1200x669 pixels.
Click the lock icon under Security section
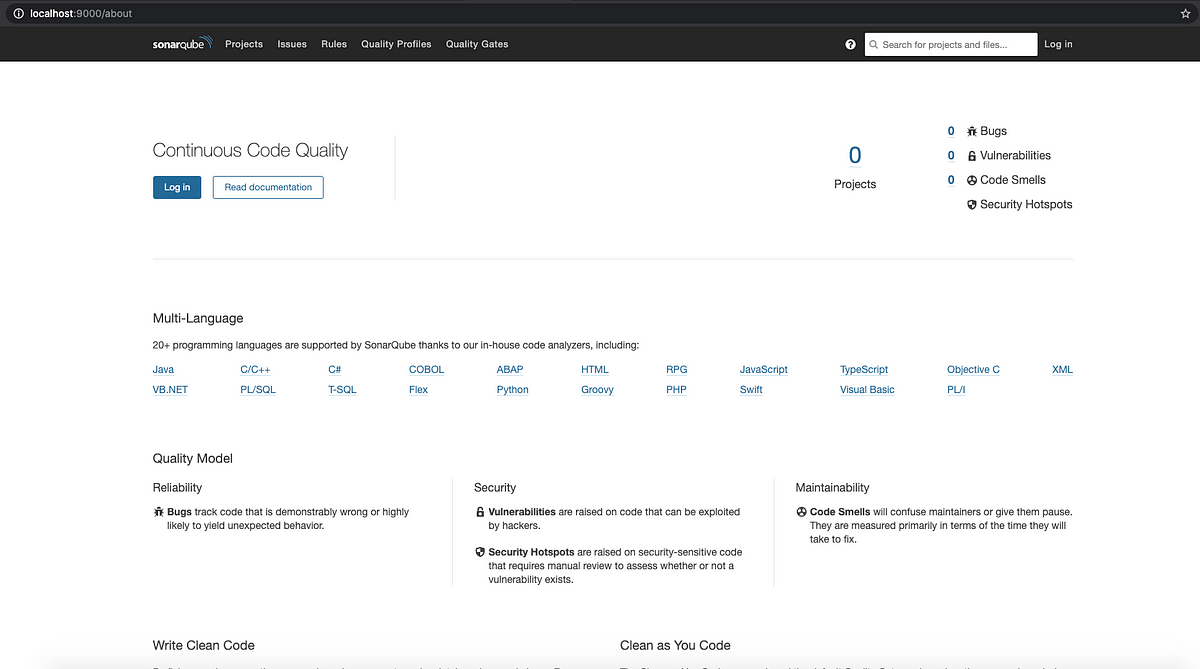coord(480,512)
